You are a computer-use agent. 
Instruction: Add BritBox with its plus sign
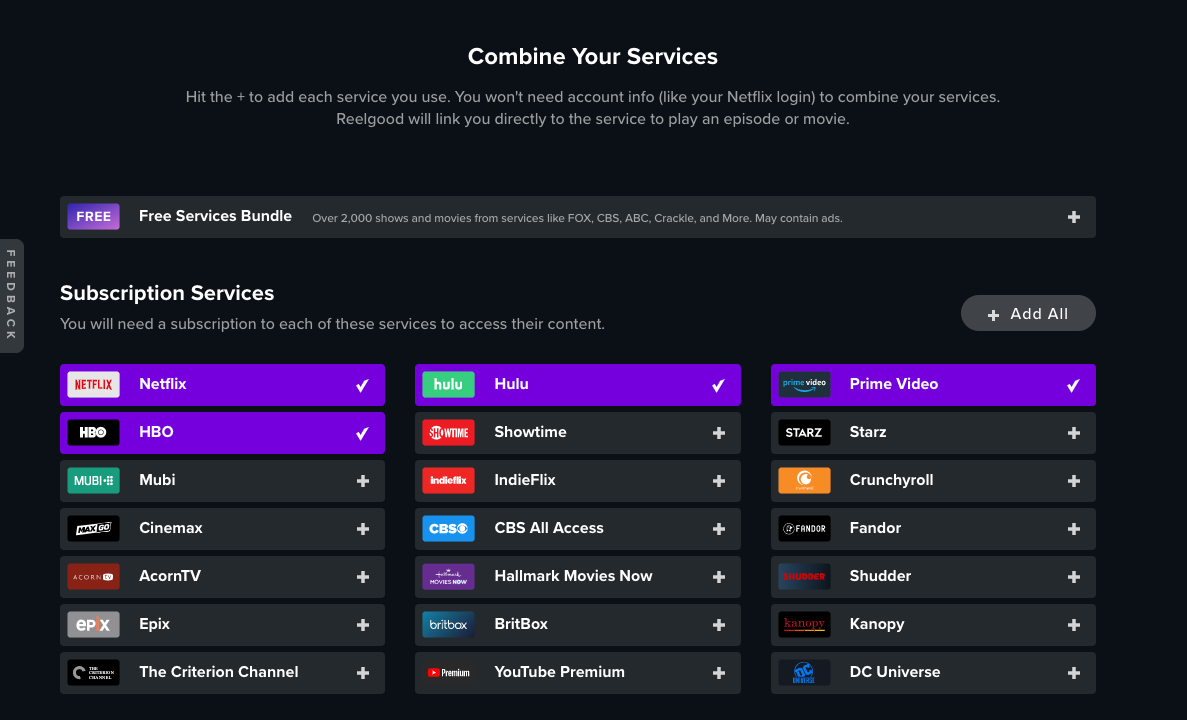pyautogui.click(x=719, y=625)
